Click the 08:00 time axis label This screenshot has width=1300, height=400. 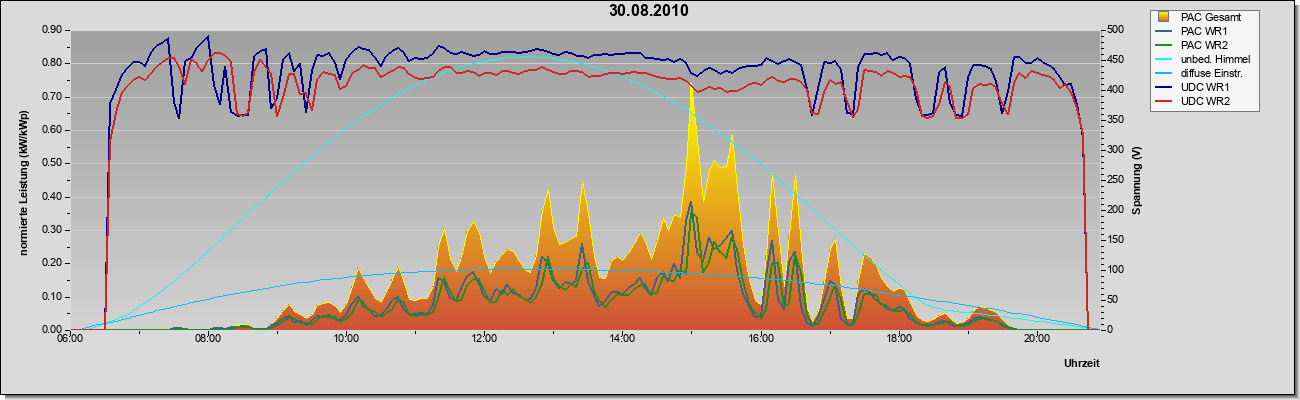coord(208,339)
